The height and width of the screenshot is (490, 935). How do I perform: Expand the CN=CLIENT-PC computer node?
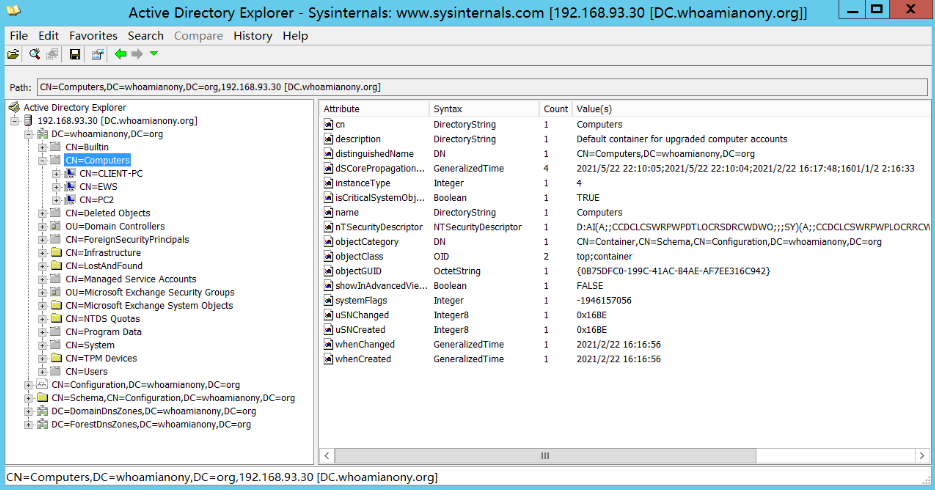coord(56,173)
